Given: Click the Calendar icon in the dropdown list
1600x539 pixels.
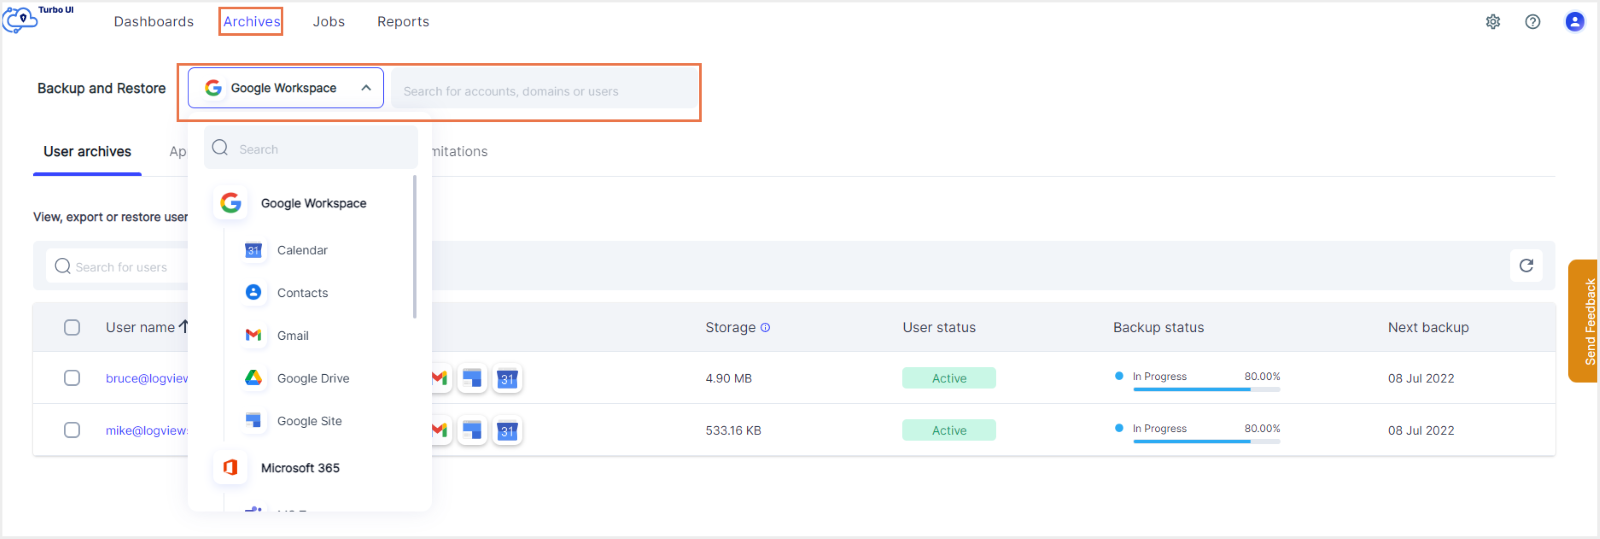Looking at the screenshot, I should coord(254,250).
